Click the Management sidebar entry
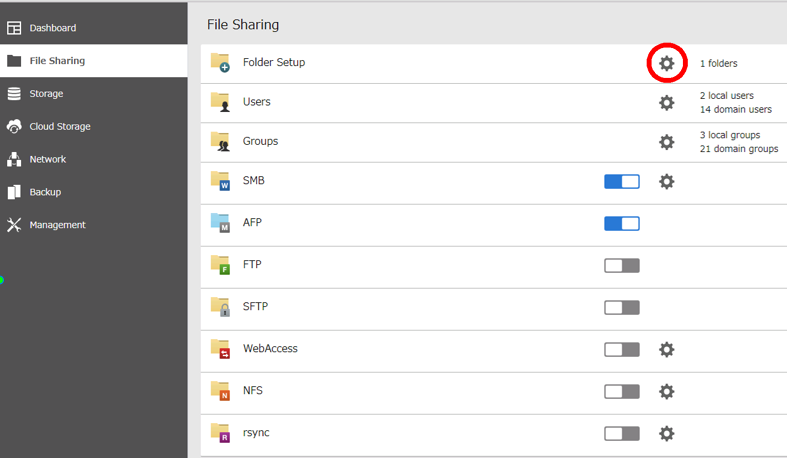The height and width of the screenshot is (458, 787). (x=57, y=225)
